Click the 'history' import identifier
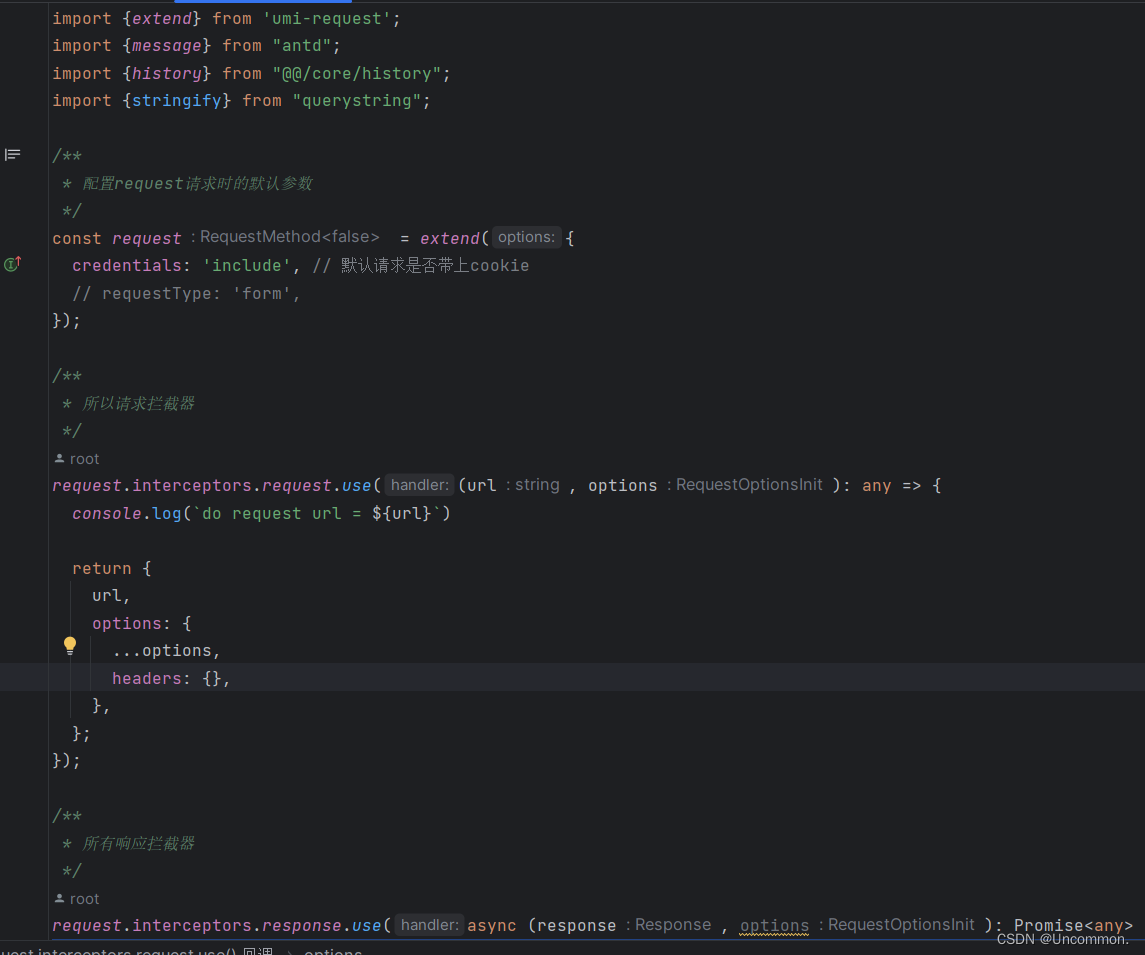Viewport: 1145px width, 955px height. 166,74
